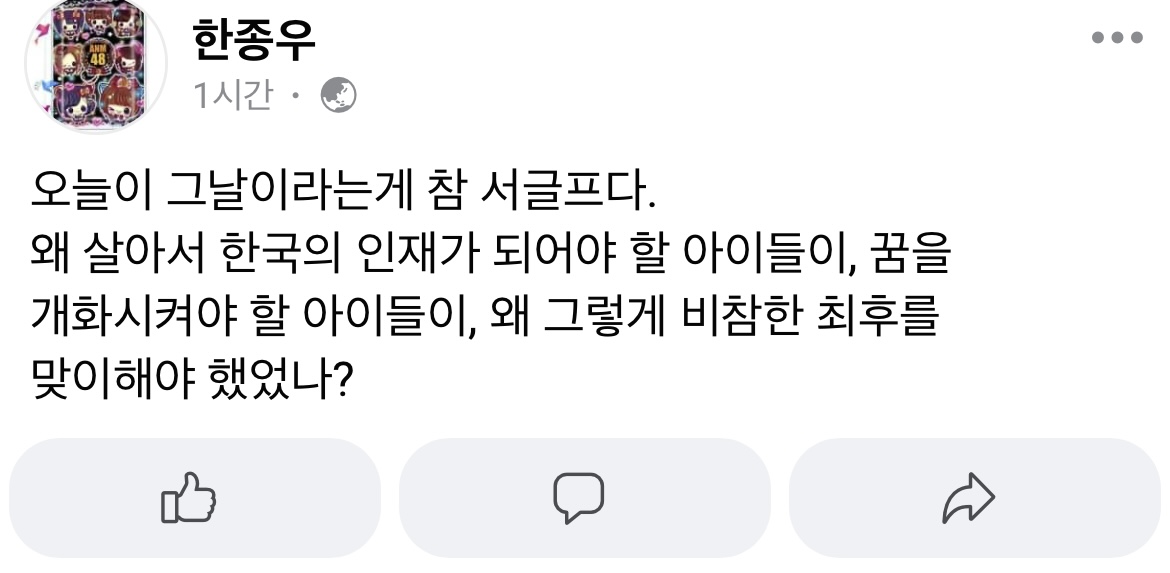Open comments via speech bubble icon
Viewport: 1170px width, 573px height.
(579, 498)
